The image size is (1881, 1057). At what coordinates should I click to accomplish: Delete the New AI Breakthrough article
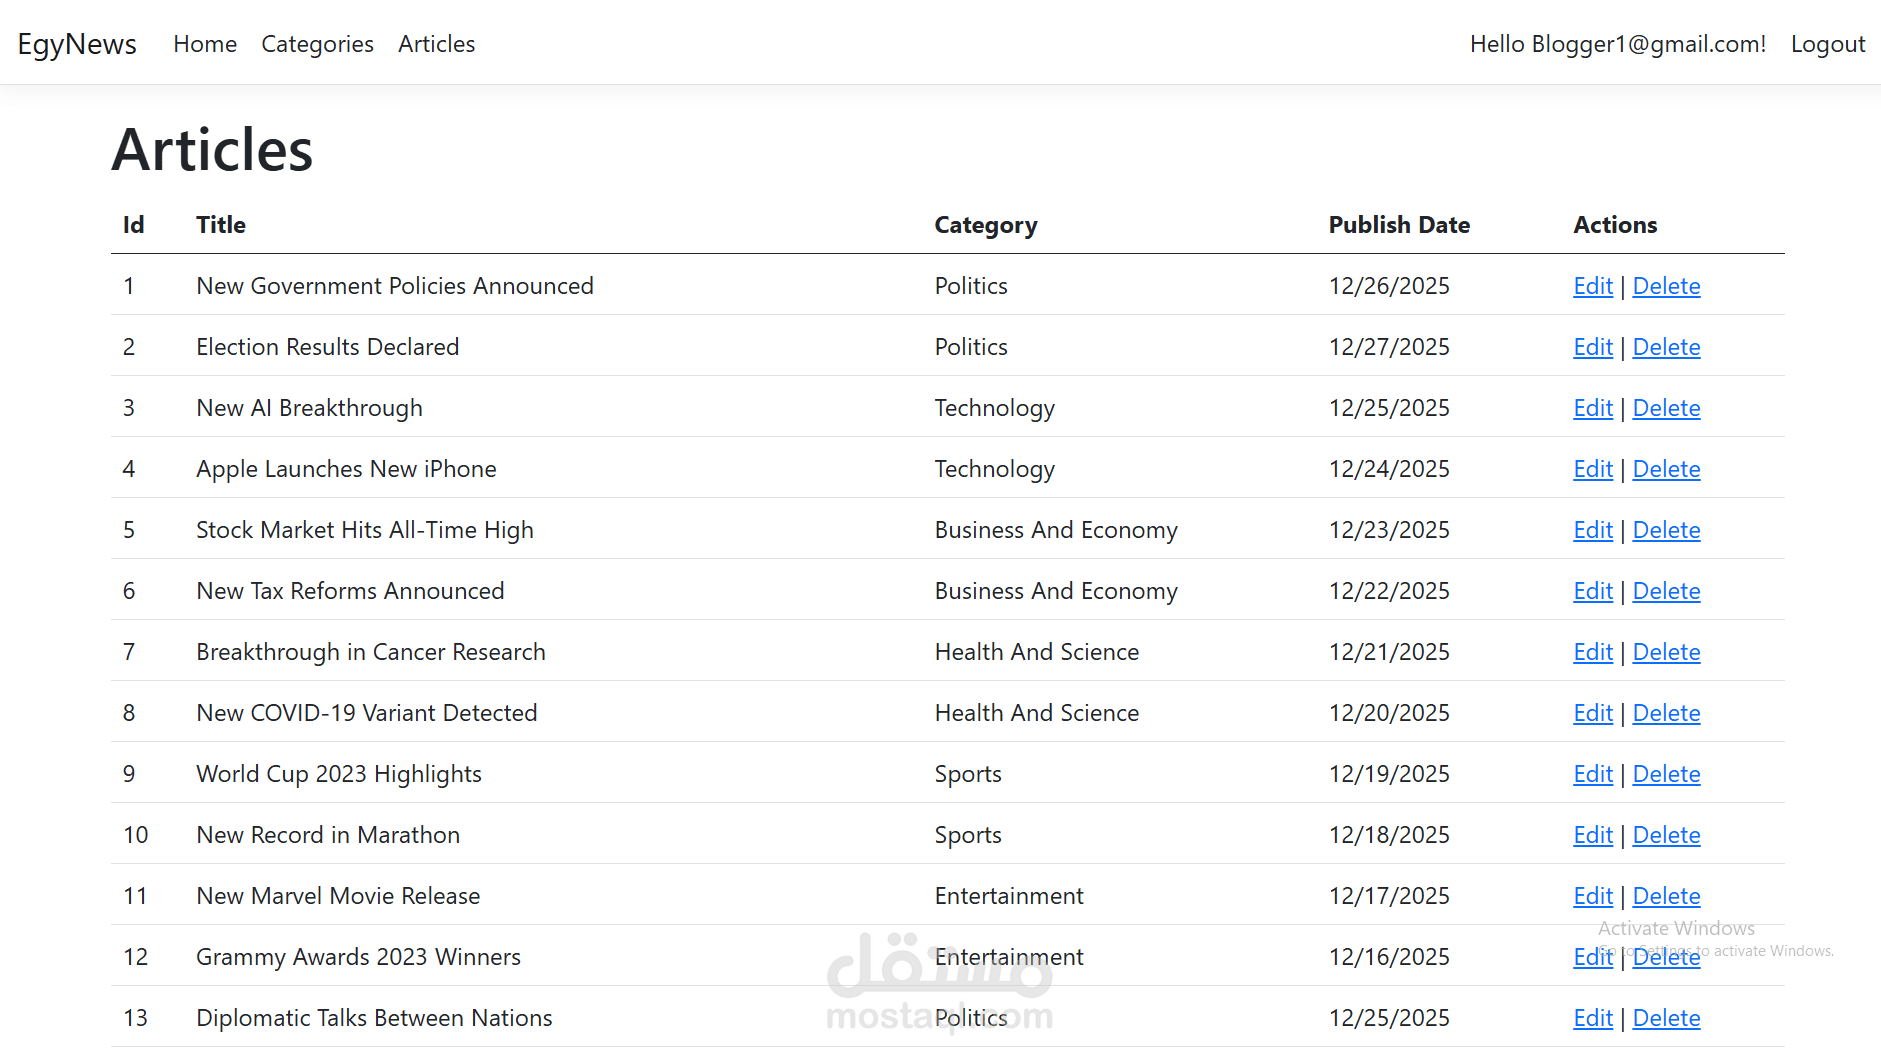coord(1666,408)
